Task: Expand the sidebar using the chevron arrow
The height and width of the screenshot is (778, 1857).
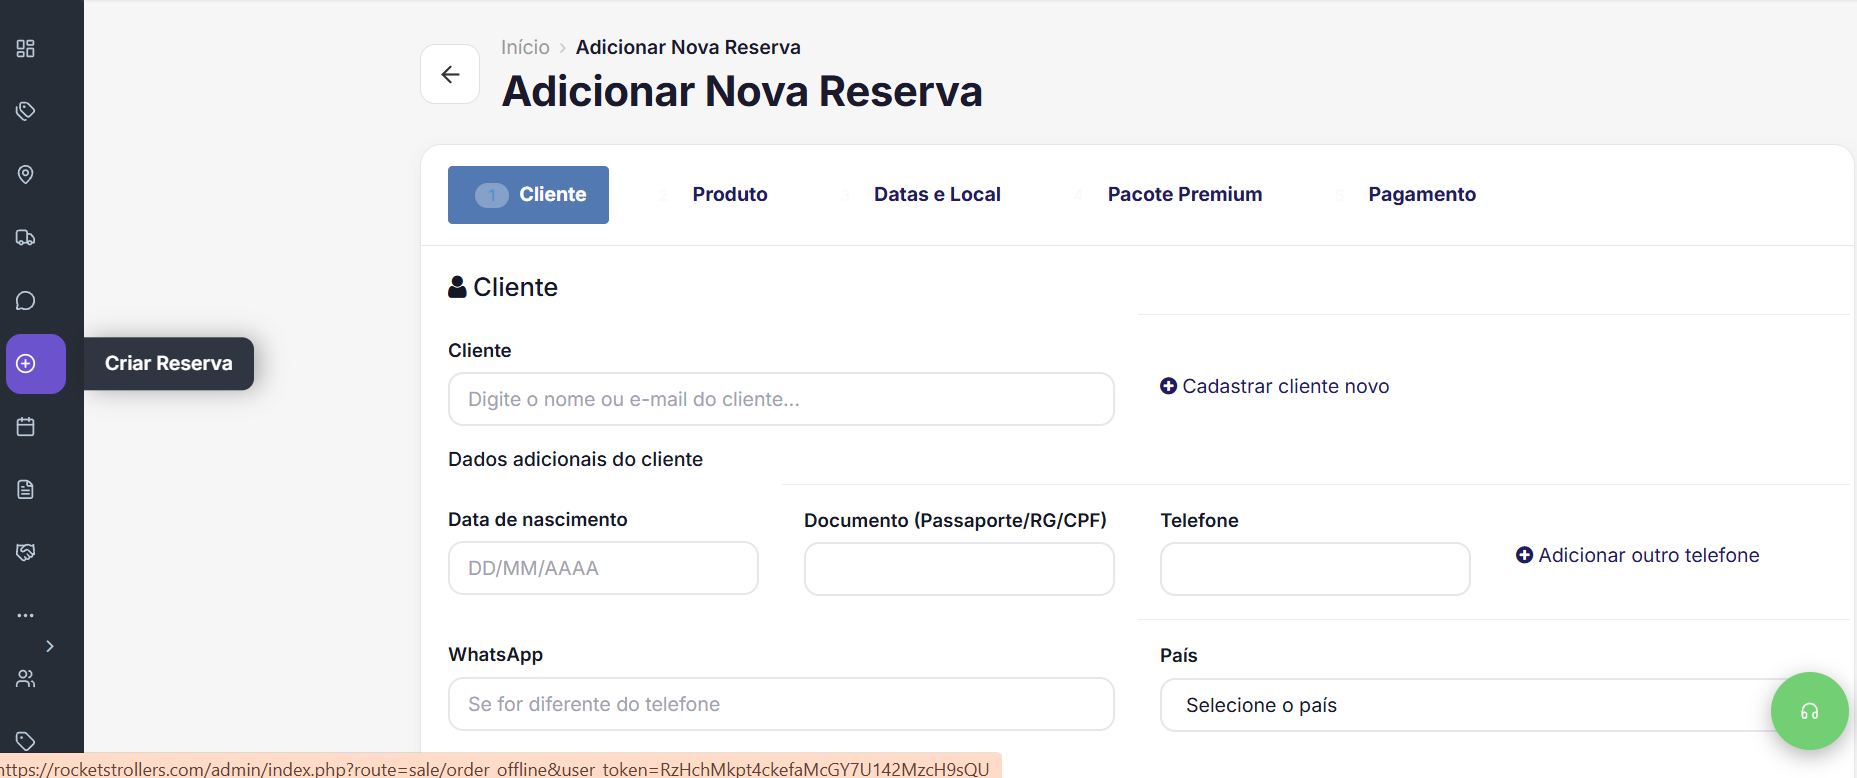Action: 50,646
